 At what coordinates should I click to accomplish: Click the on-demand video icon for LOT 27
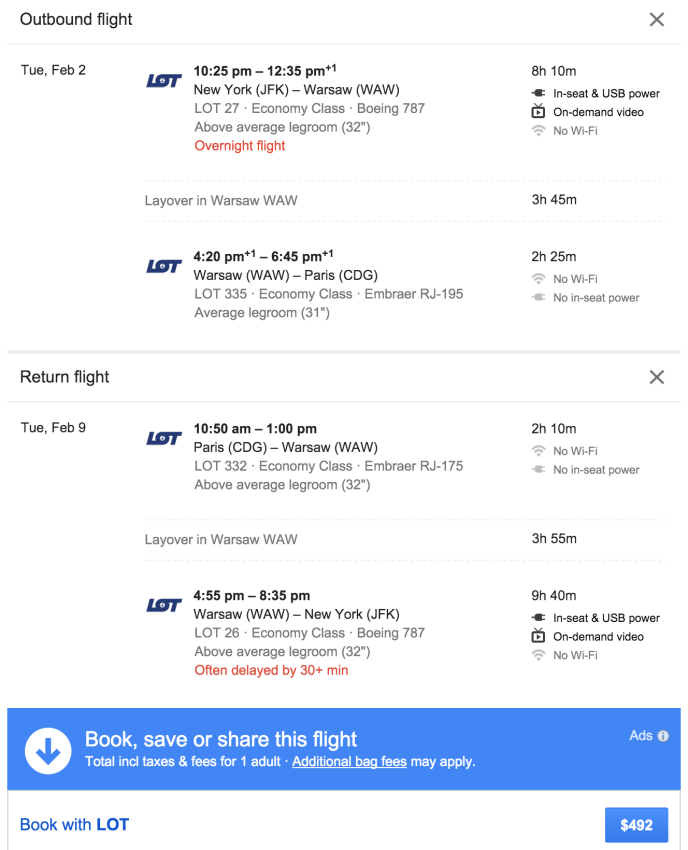coord(538,112)
